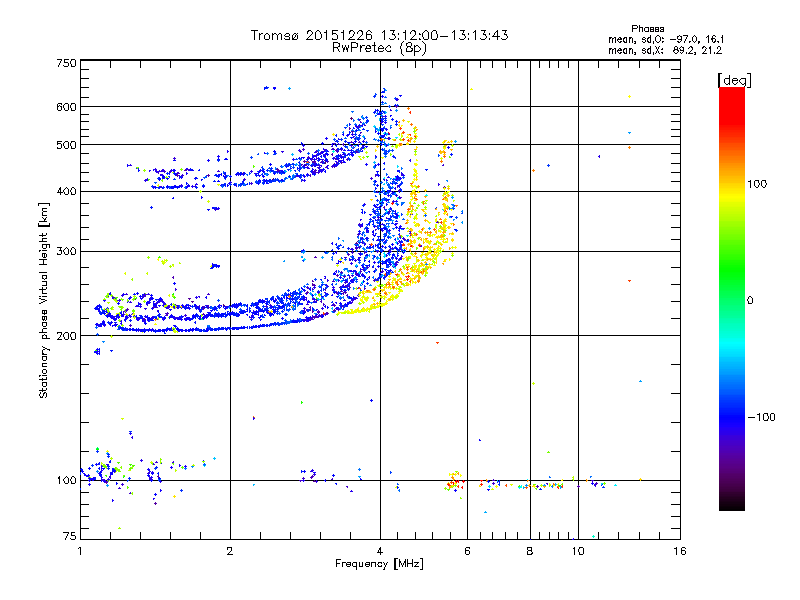
Task: Select the 'mean, sd,O: -97.0, 16.1' text
Action: pos(666,39)
